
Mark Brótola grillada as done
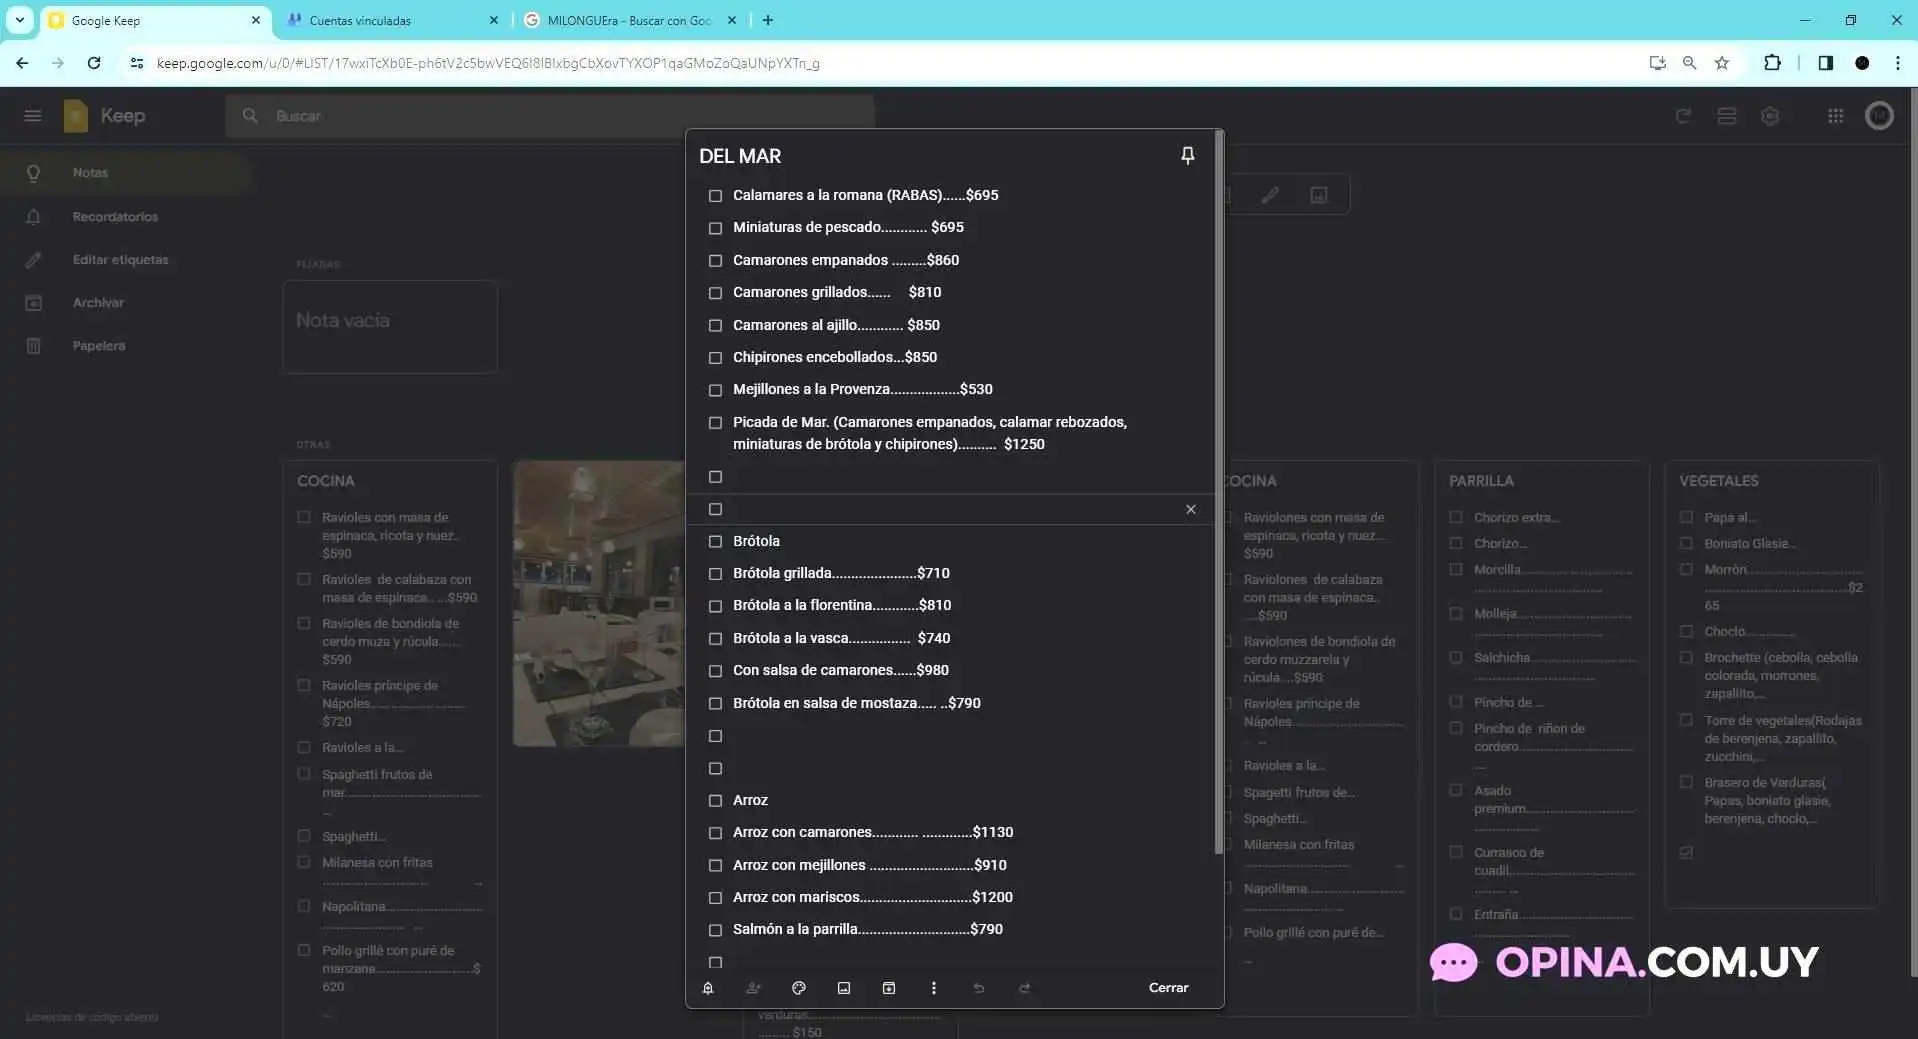[715, 574]
